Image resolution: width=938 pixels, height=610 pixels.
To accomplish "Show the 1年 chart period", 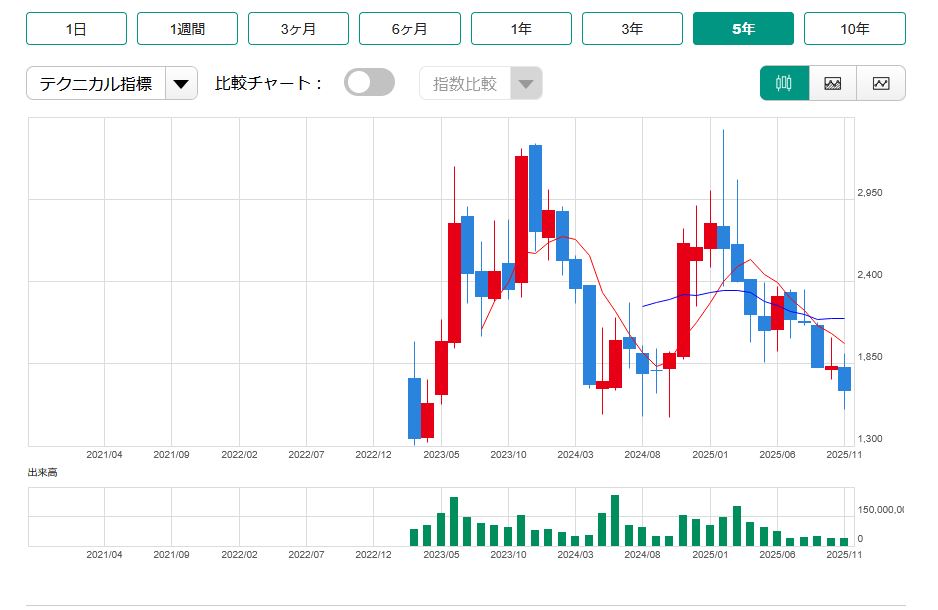I will click(x=521, y=29).
